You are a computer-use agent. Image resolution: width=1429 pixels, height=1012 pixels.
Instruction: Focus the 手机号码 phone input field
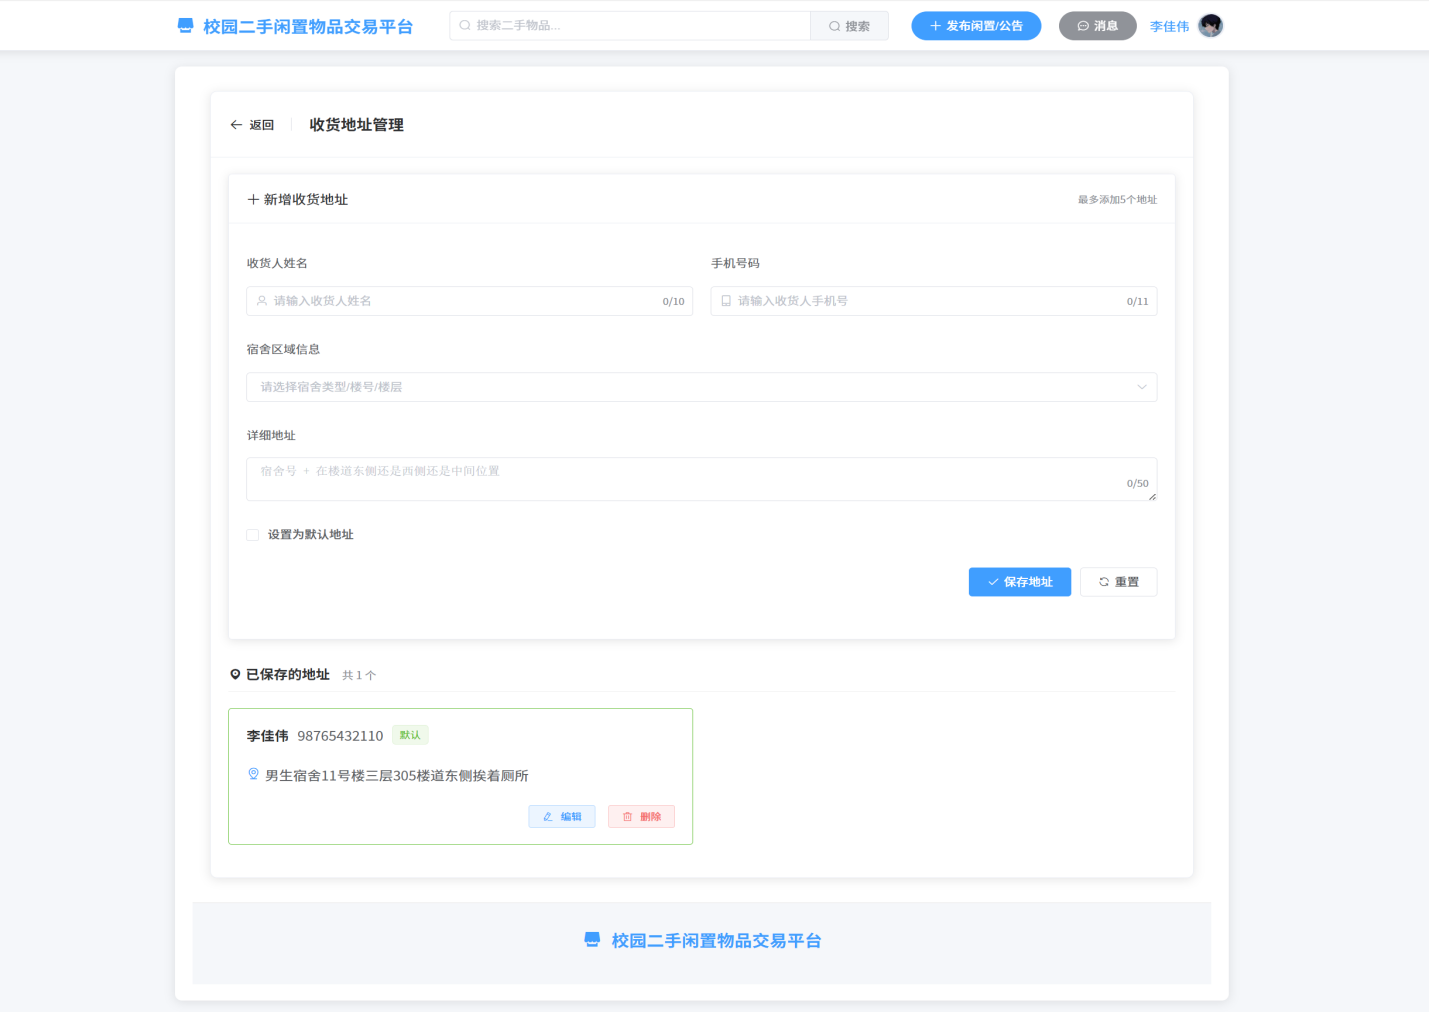(933, 301)
